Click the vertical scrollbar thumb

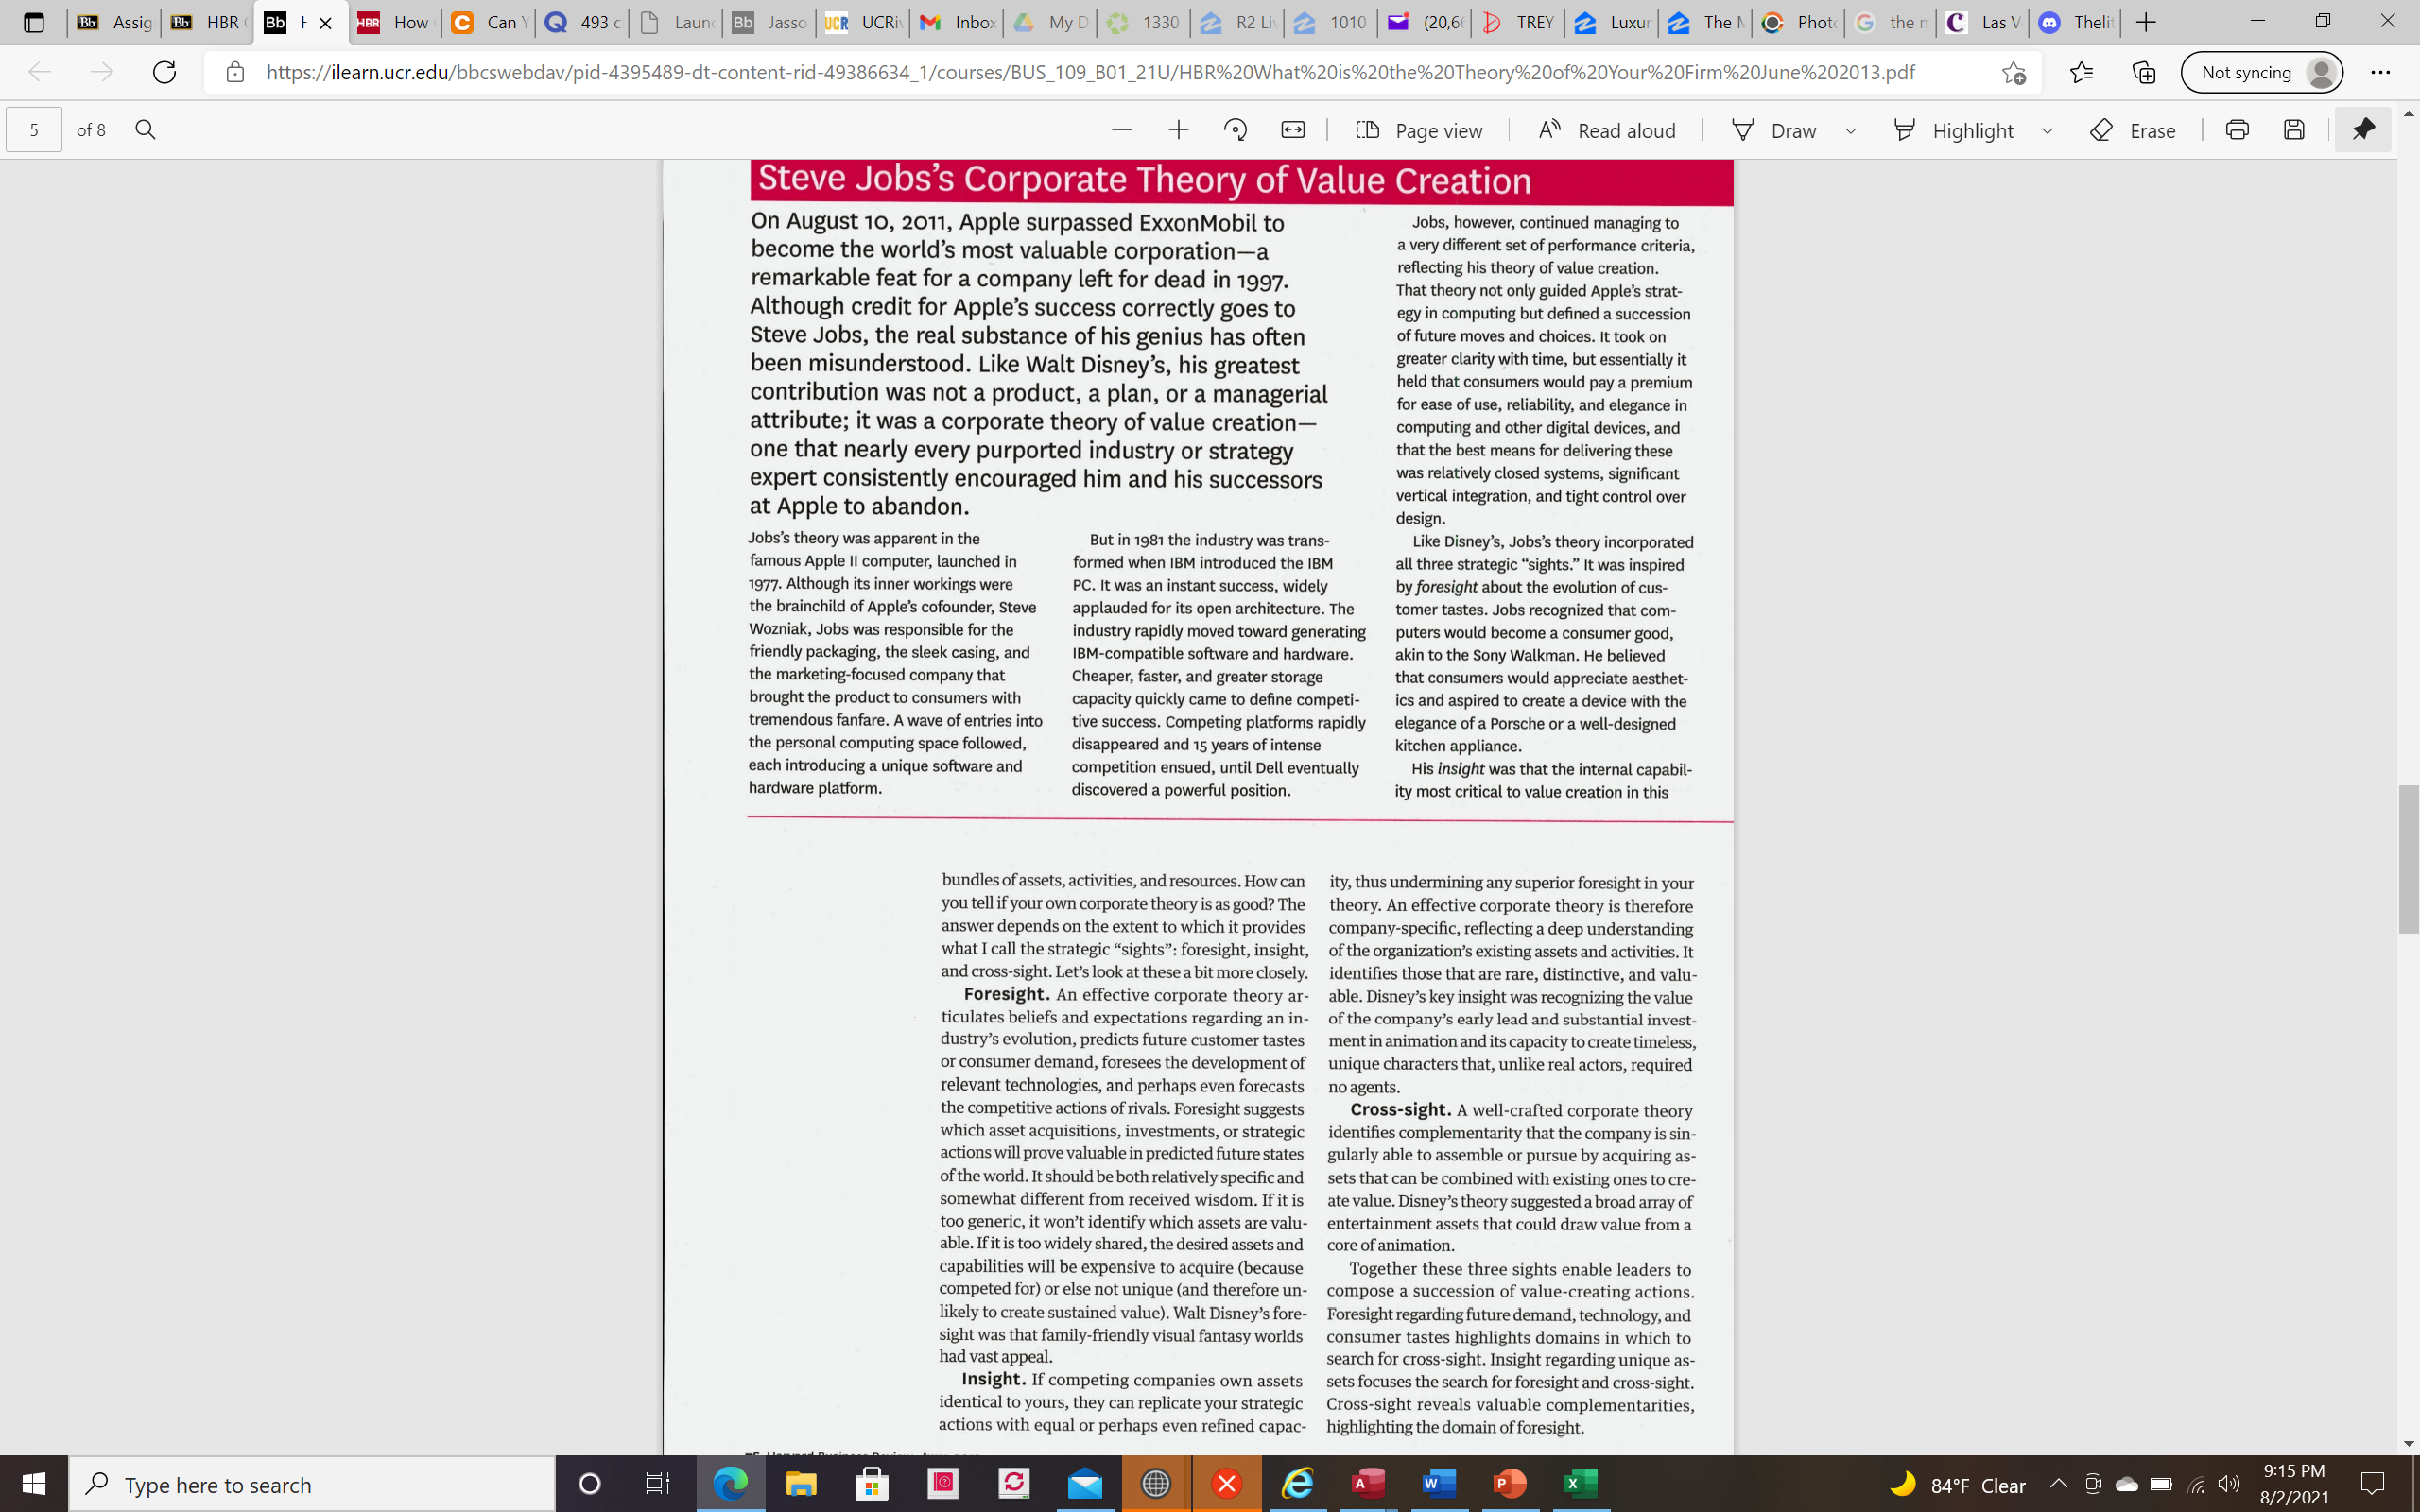coord(2408,860)
